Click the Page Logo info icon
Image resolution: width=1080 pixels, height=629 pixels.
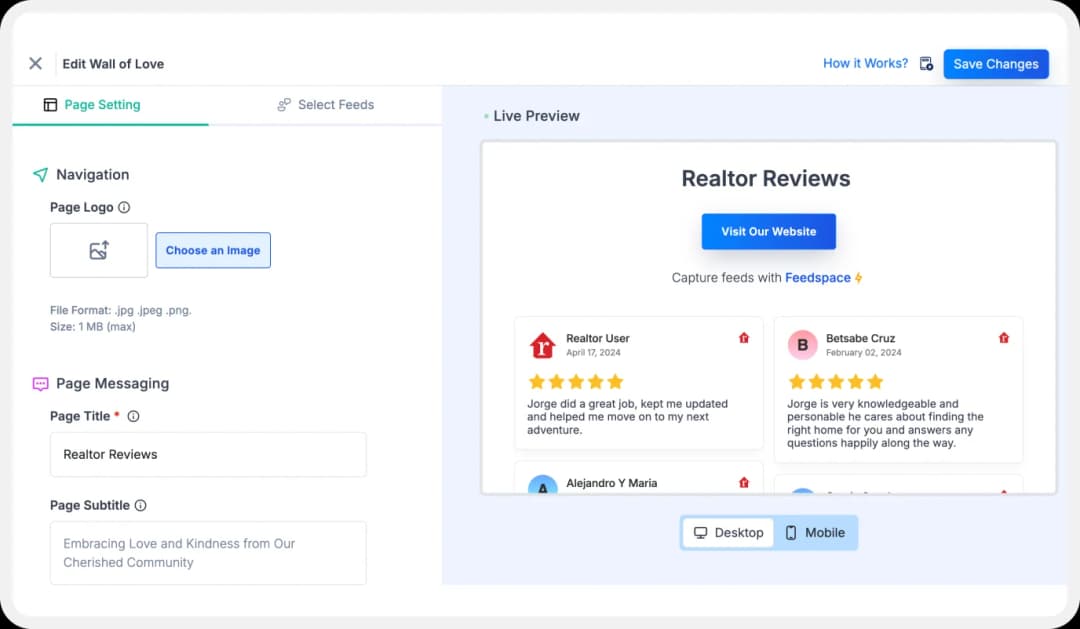(x=124, y=208)
